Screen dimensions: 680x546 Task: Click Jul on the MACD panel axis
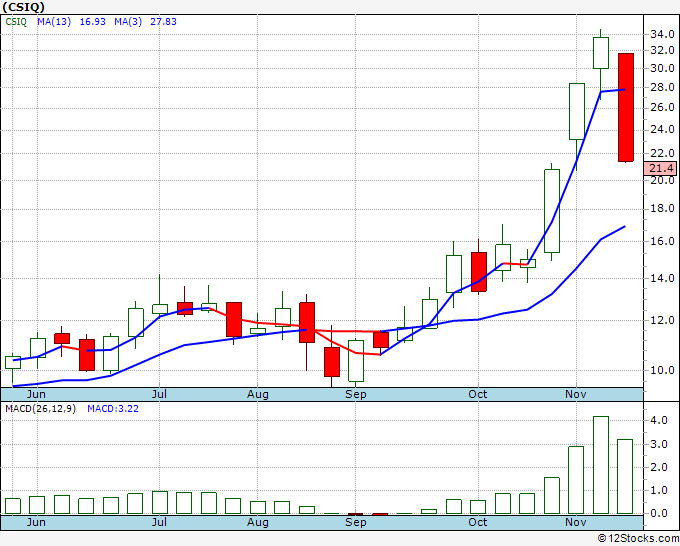pos(159,522)
